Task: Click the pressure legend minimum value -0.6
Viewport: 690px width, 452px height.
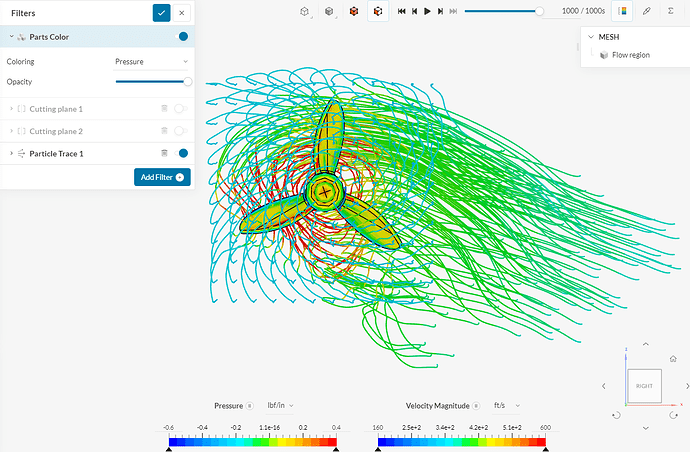Action: pyautogui.click(x=169, y=427)
